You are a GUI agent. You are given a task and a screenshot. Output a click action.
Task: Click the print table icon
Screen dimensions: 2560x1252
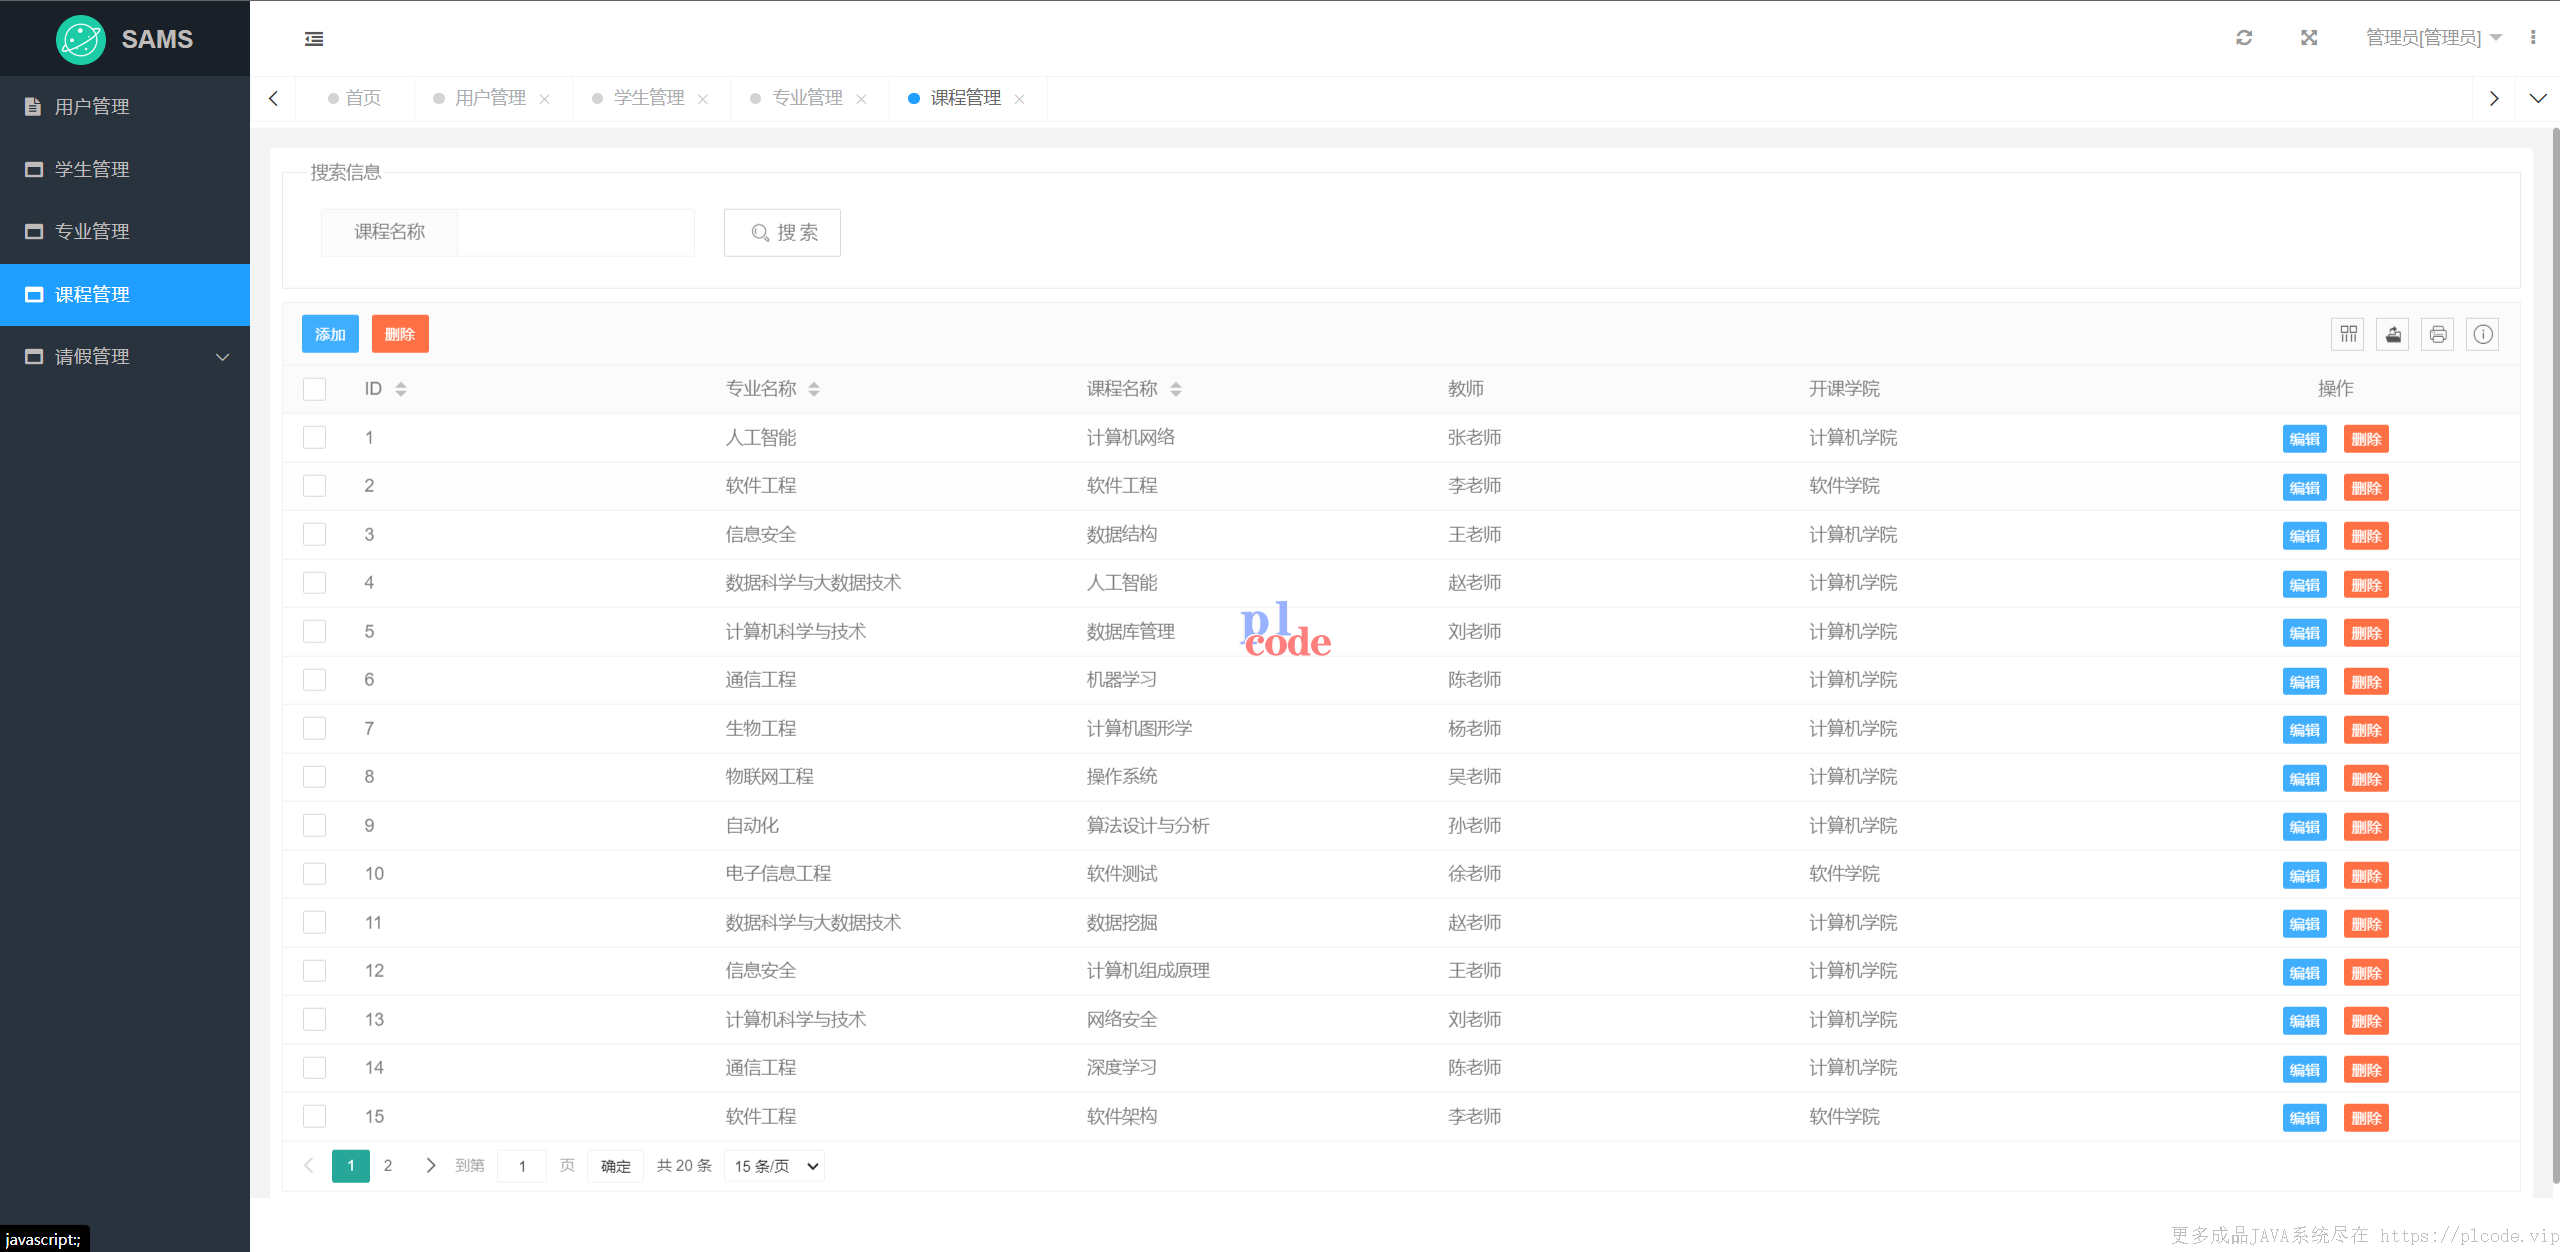click(x=2438, y=334)
